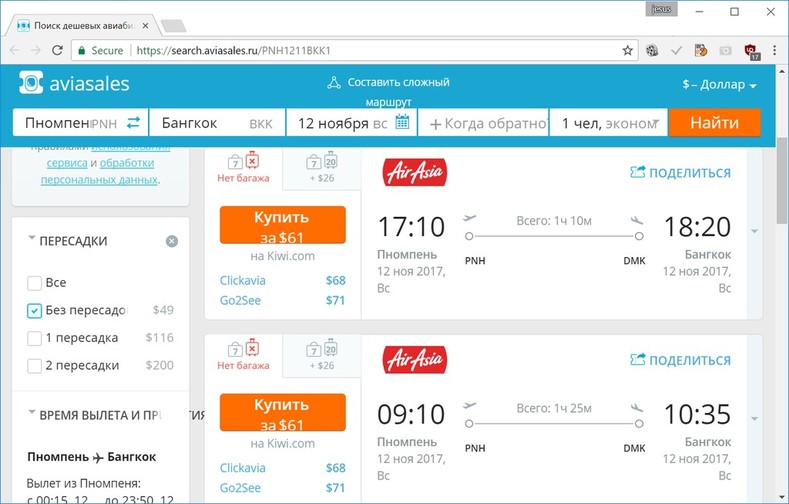The height and width of the screenshot is (504, 789).
Task: Open the departure date calendar icon
Action: (402, 122)
